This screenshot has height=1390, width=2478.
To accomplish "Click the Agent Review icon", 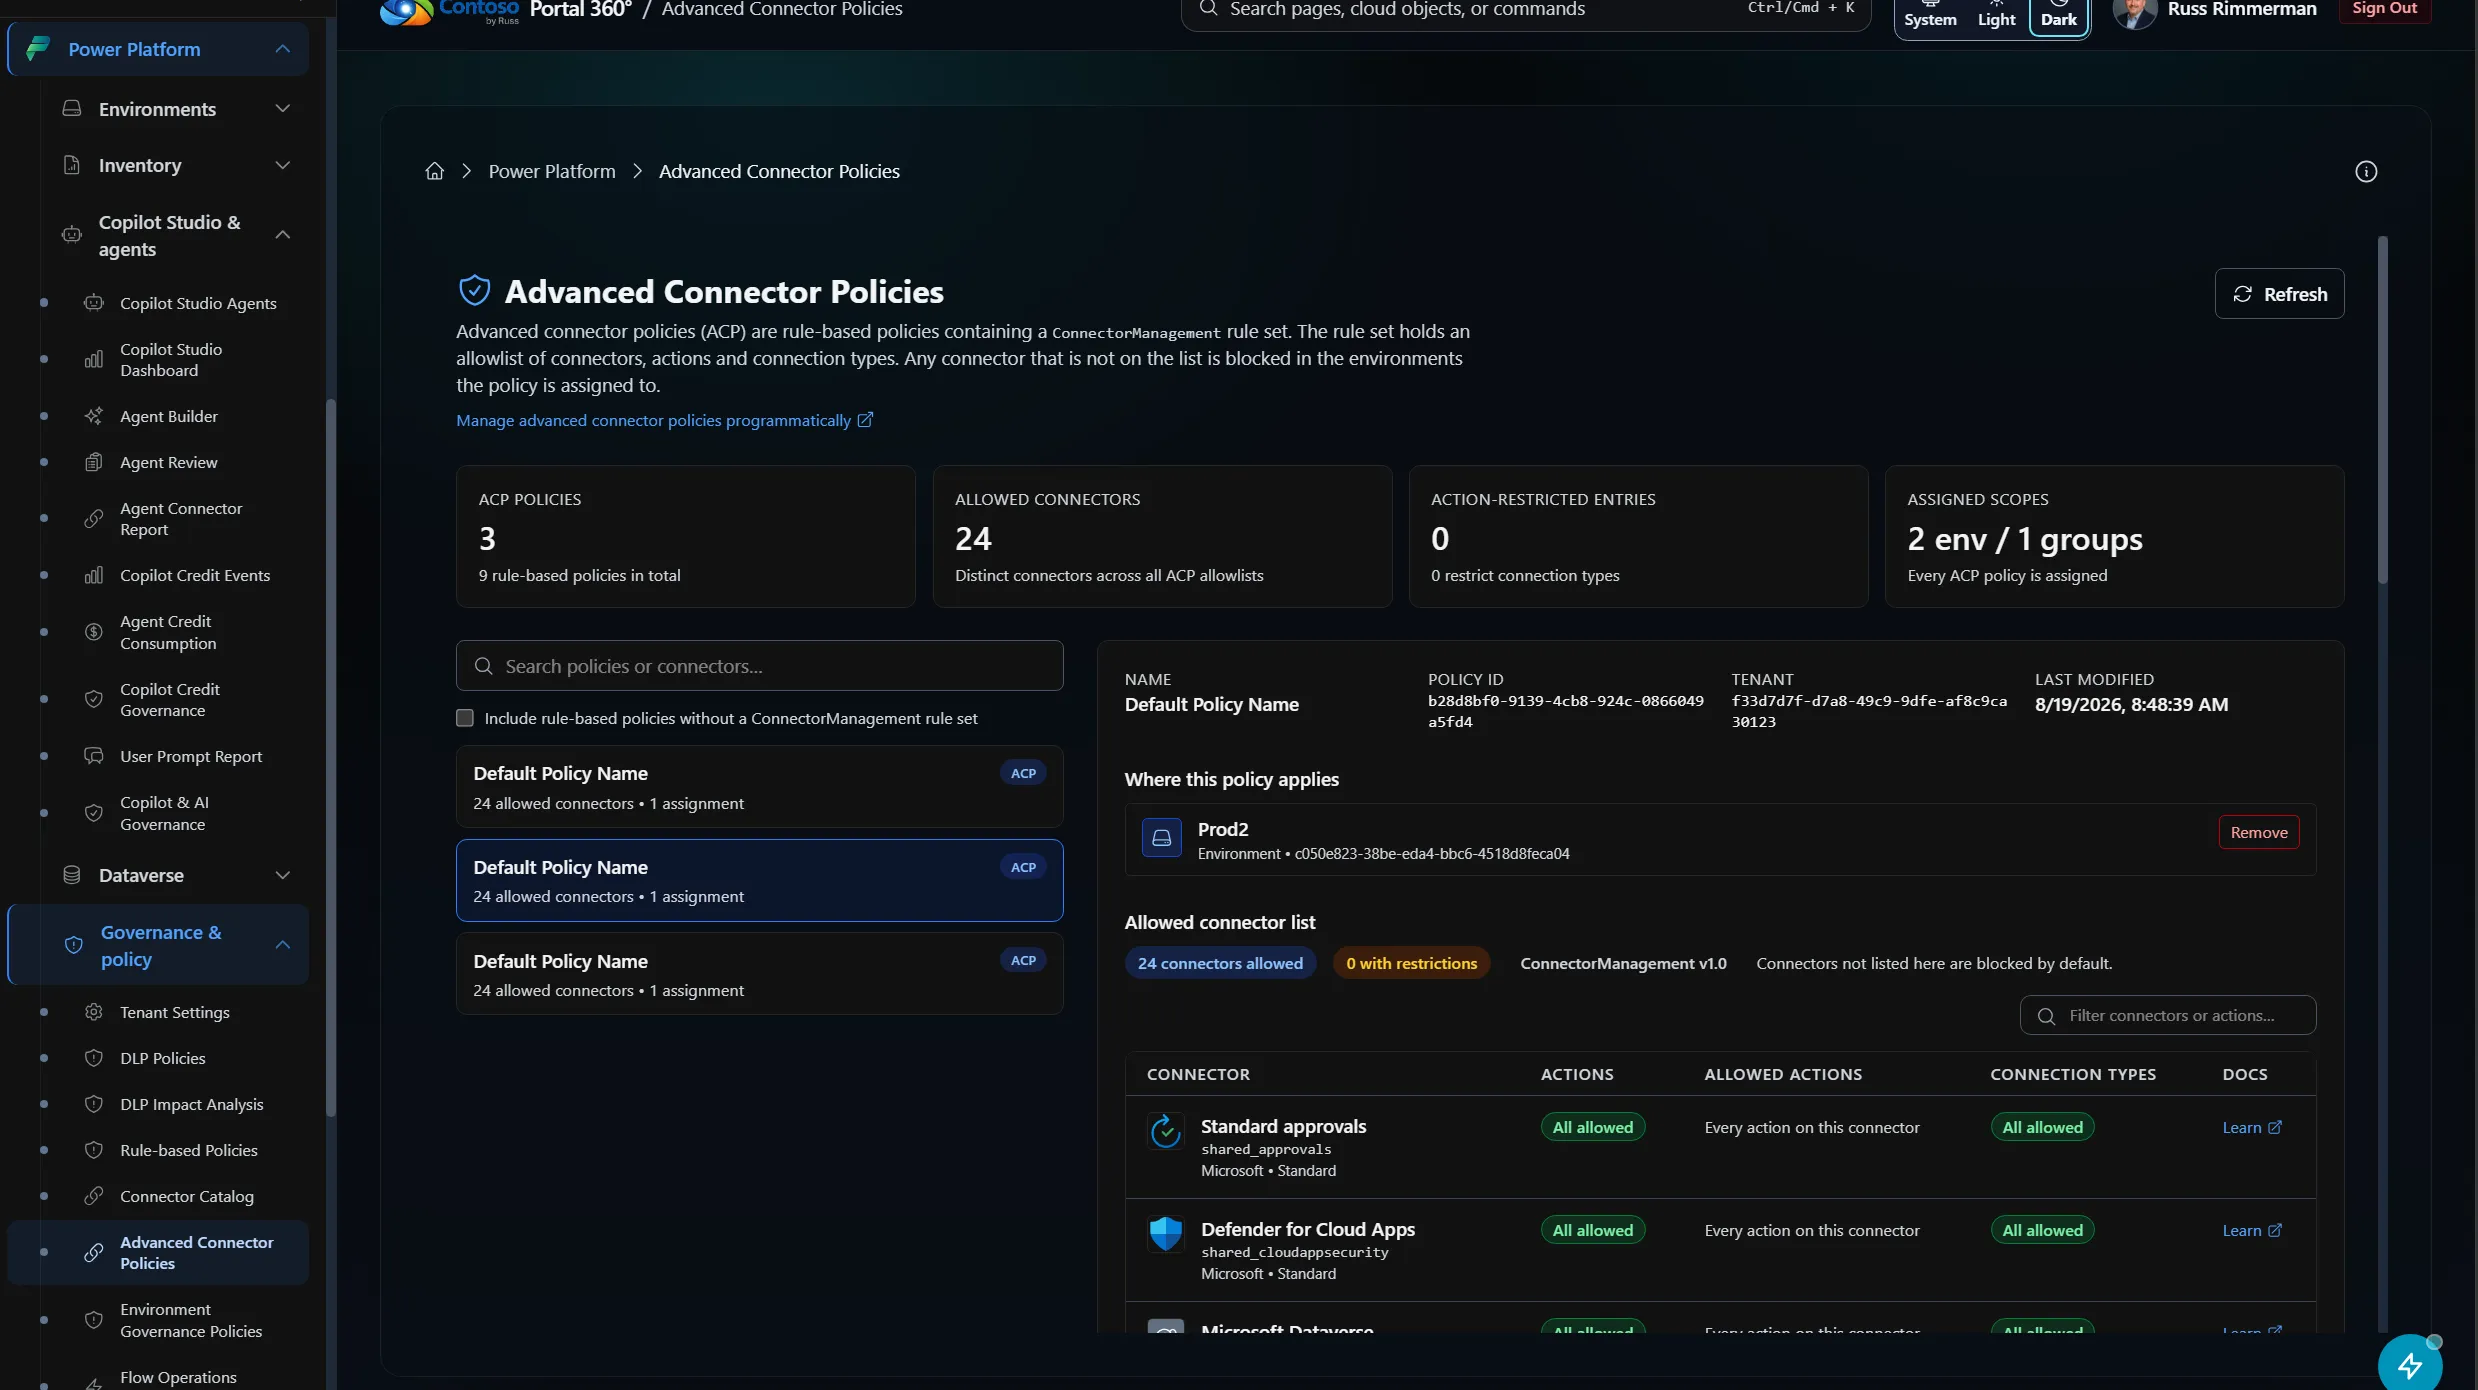I will coord(94,462).
